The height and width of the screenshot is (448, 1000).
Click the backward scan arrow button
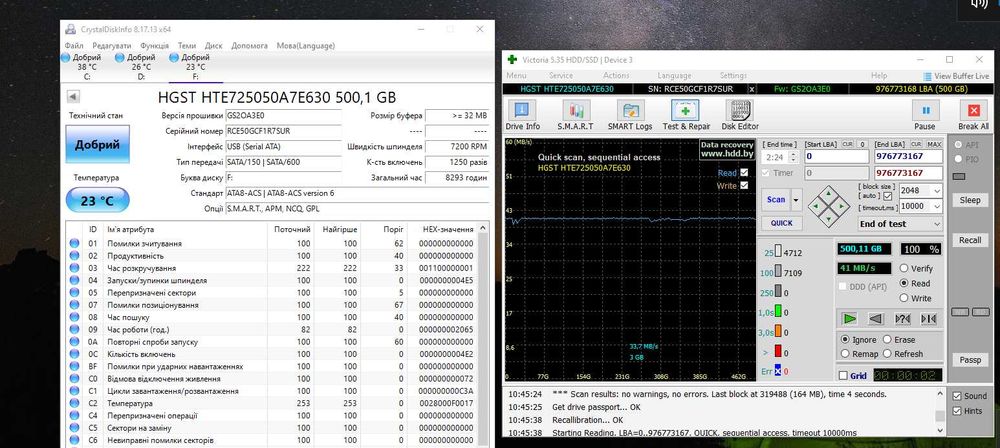click(x=876, y=318)
